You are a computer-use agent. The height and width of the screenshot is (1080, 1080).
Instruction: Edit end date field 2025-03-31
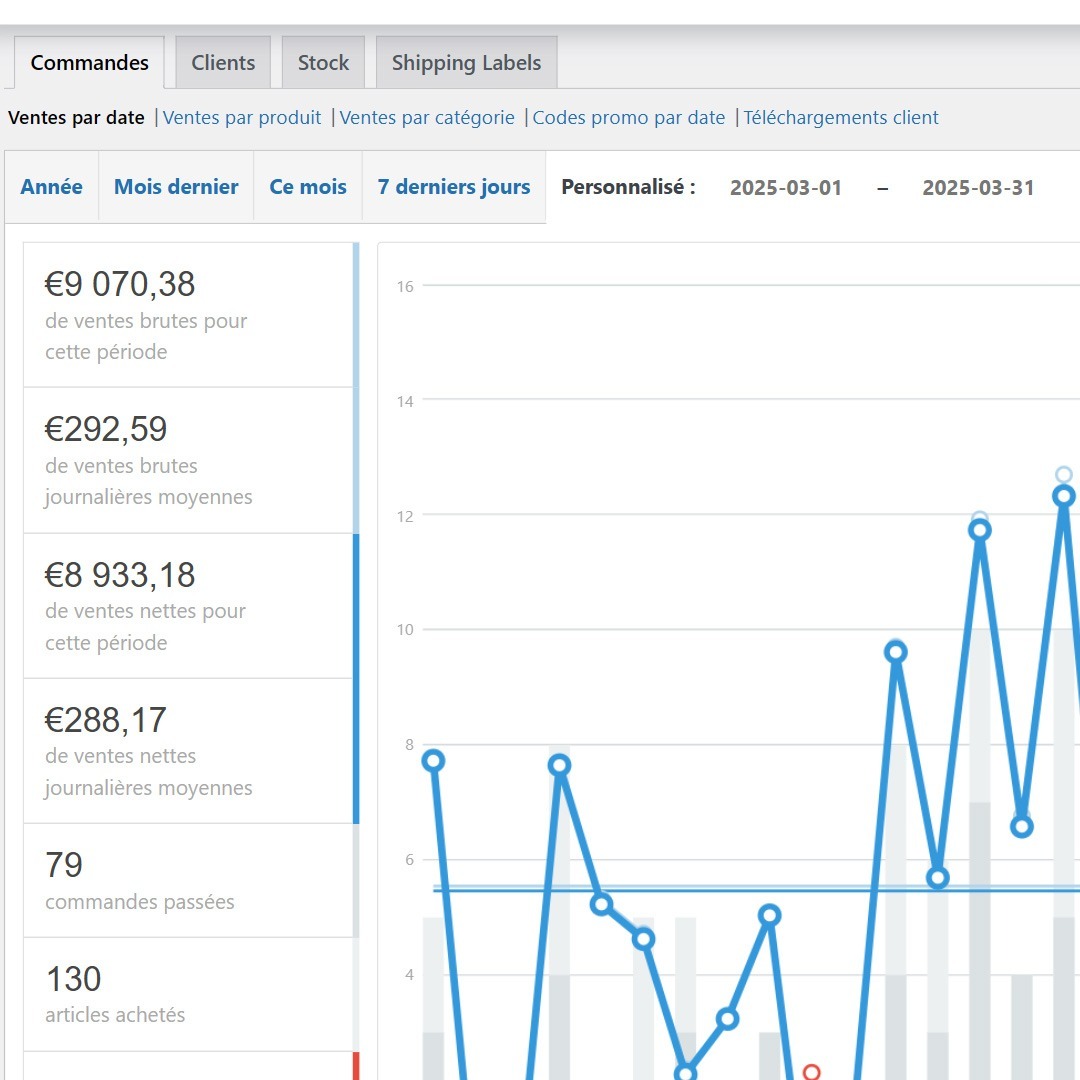(978, 187)
